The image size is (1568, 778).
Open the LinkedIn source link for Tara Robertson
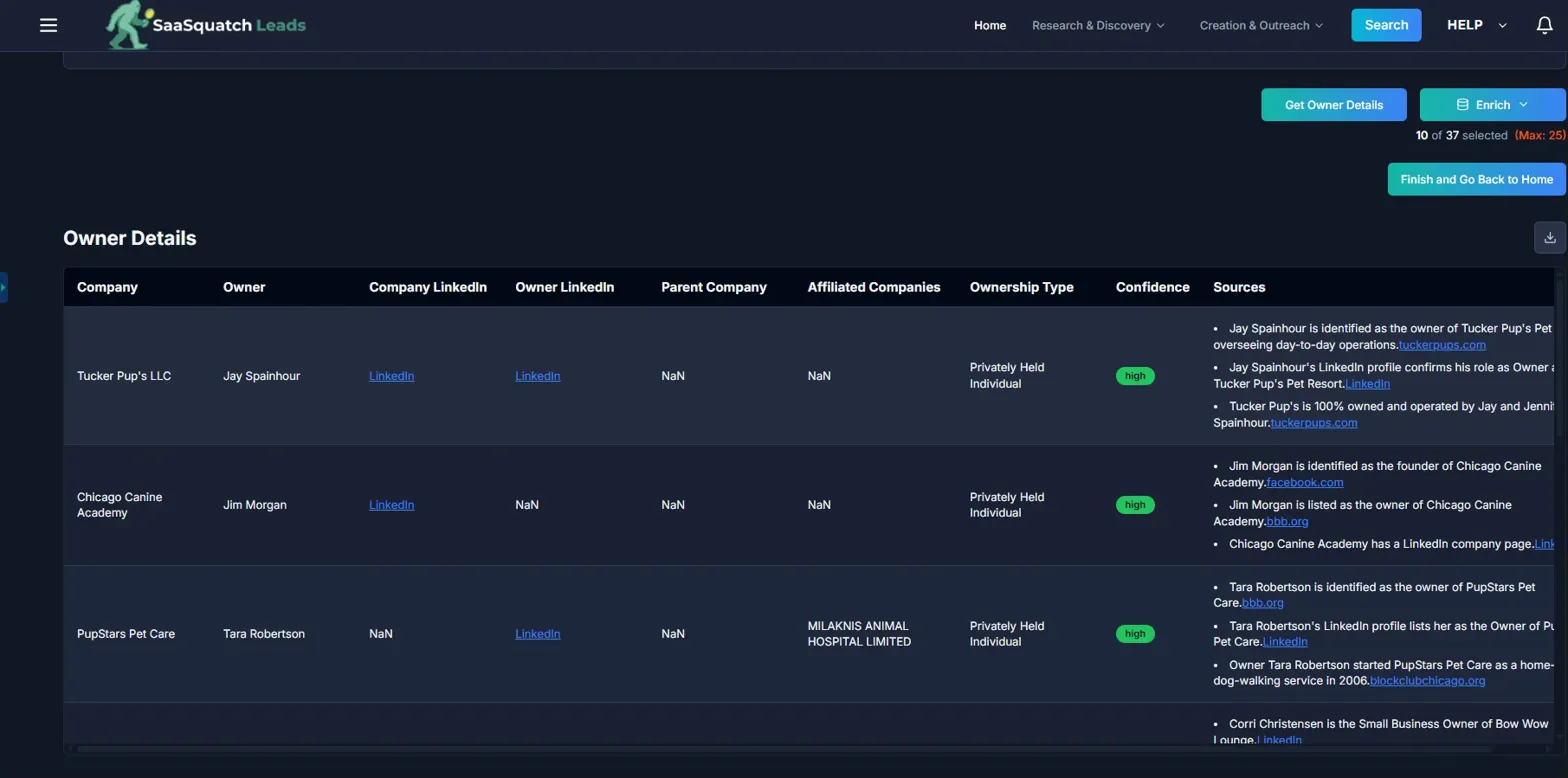coord(1285,642)
